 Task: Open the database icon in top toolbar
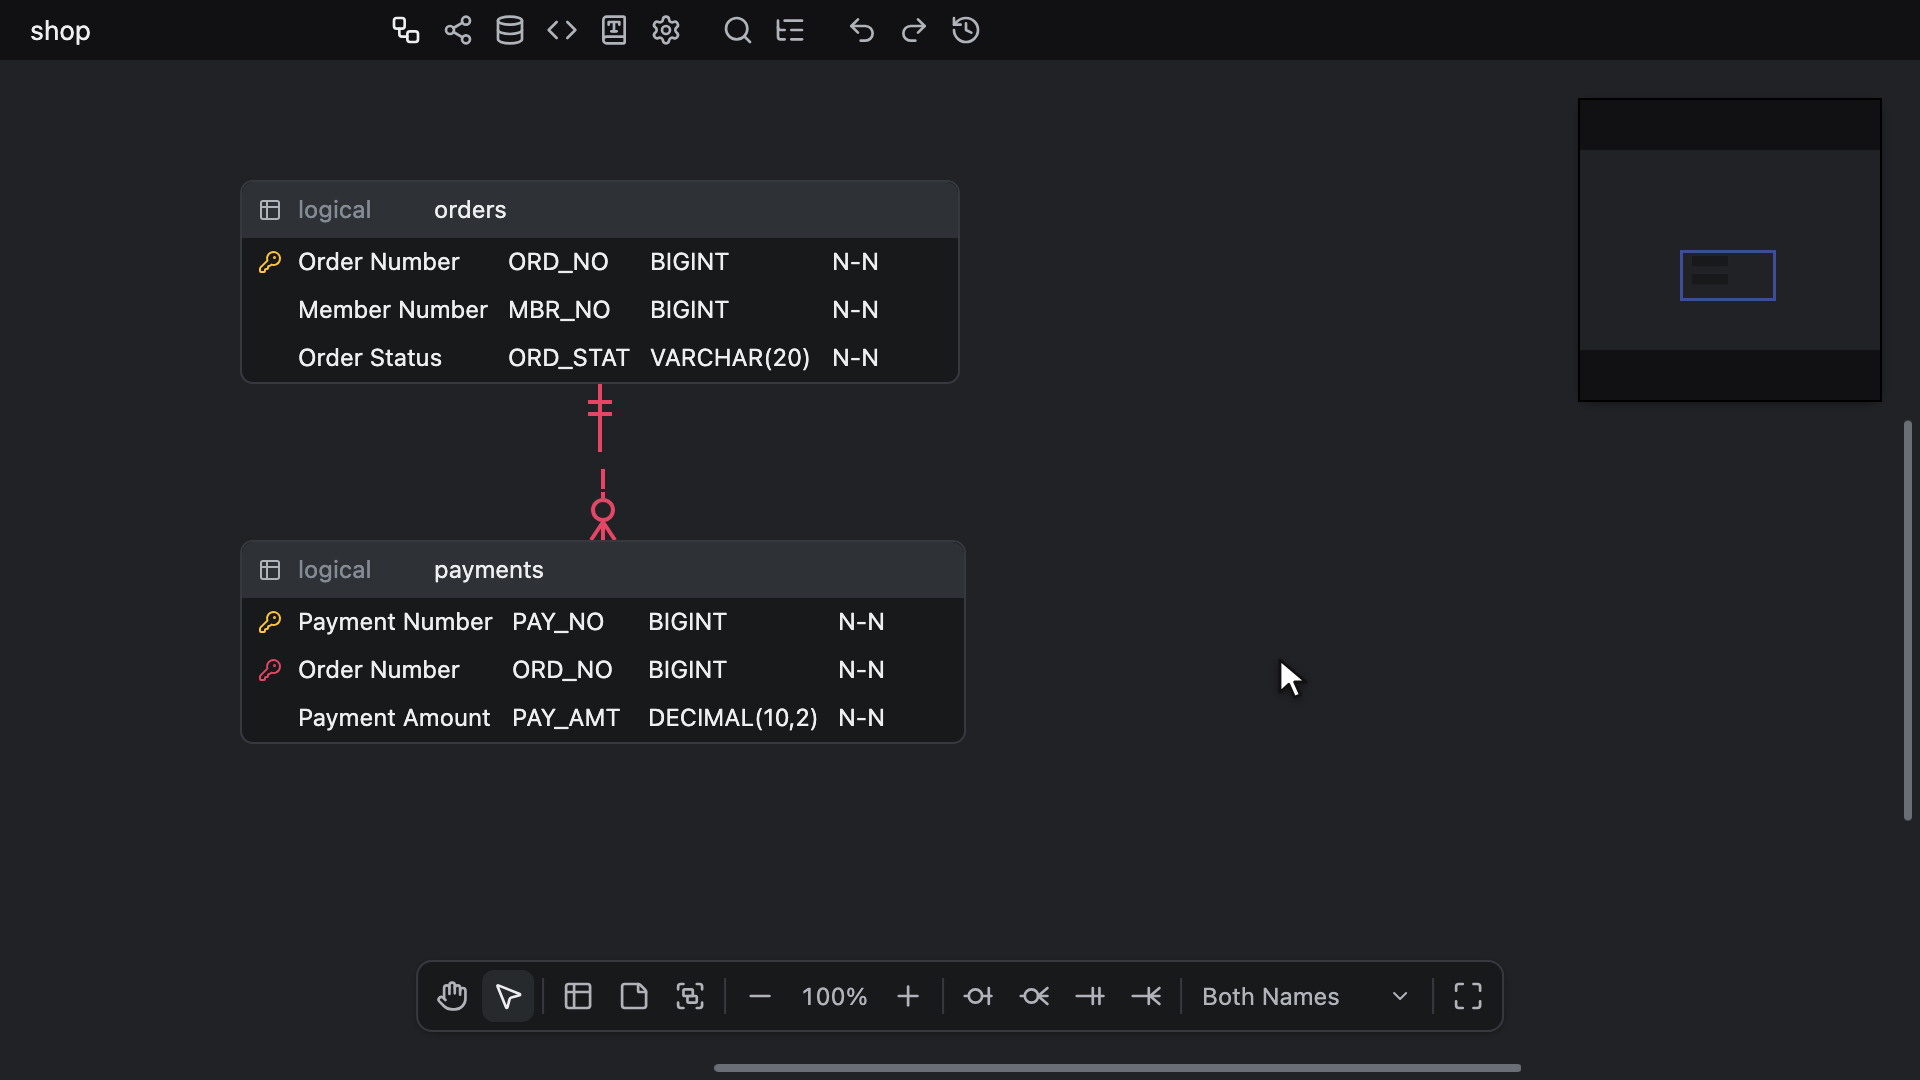point(510,30)
